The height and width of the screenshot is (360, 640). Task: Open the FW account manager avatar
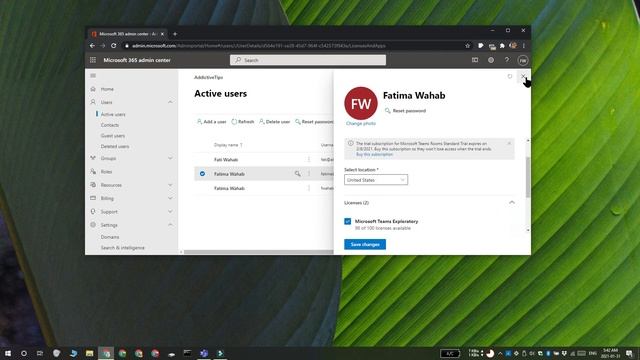[523, 60]
